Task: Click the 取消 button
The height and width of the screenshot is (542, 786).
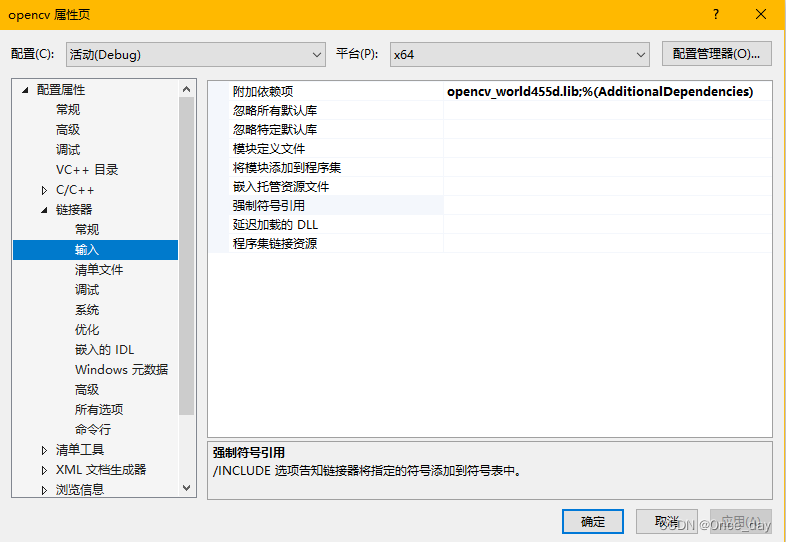Action: coord(666,521)
